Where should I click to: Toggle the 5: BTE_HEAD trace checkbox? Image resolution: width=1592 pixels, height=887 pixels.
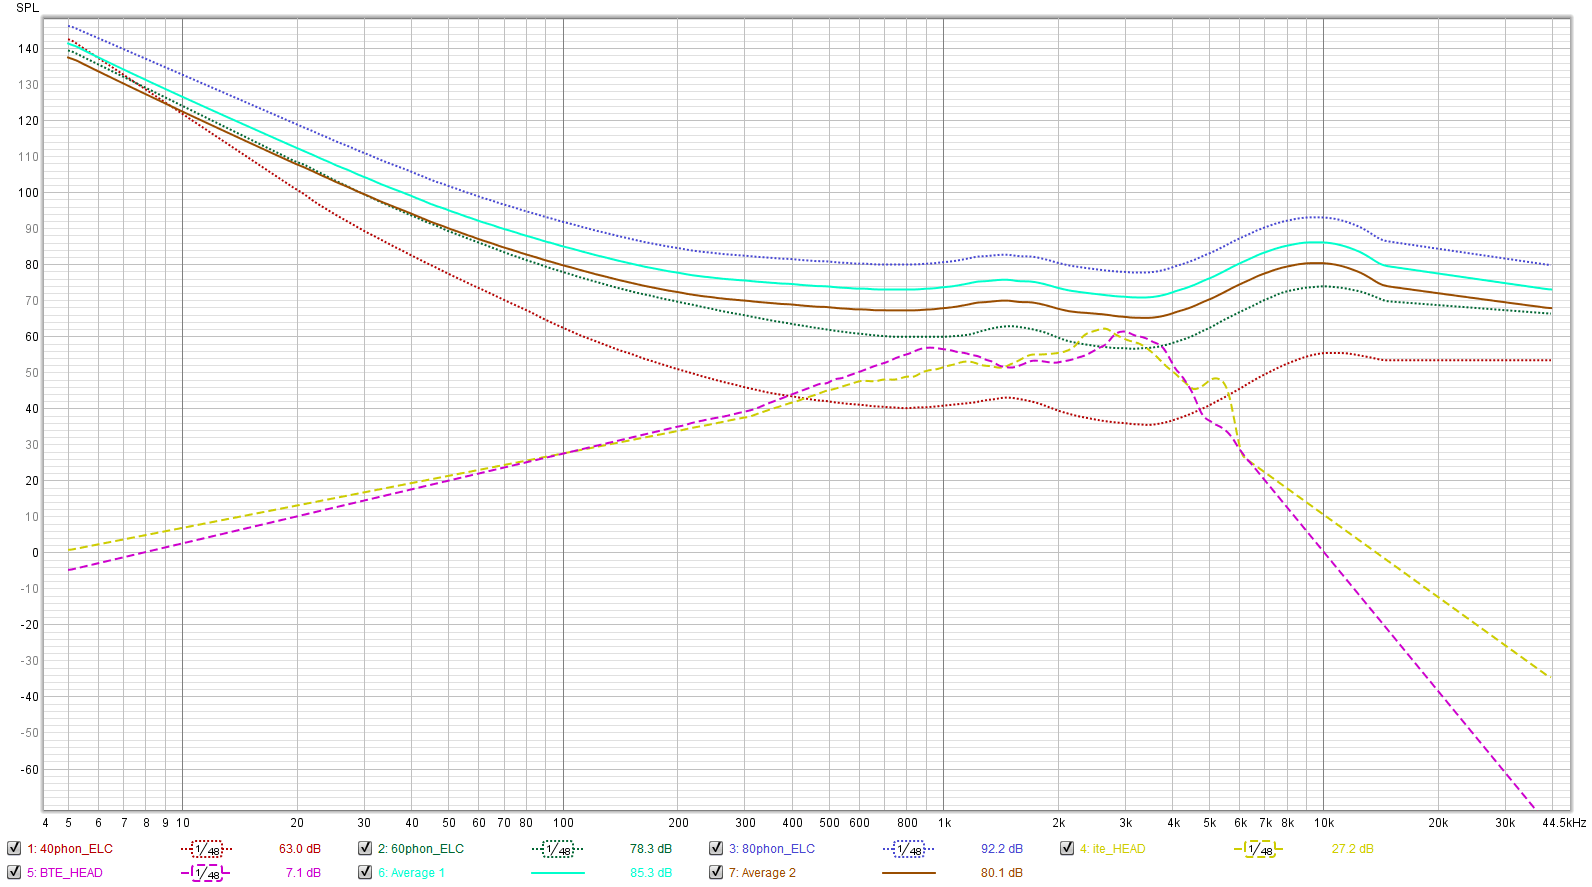[x=14, y=872]
